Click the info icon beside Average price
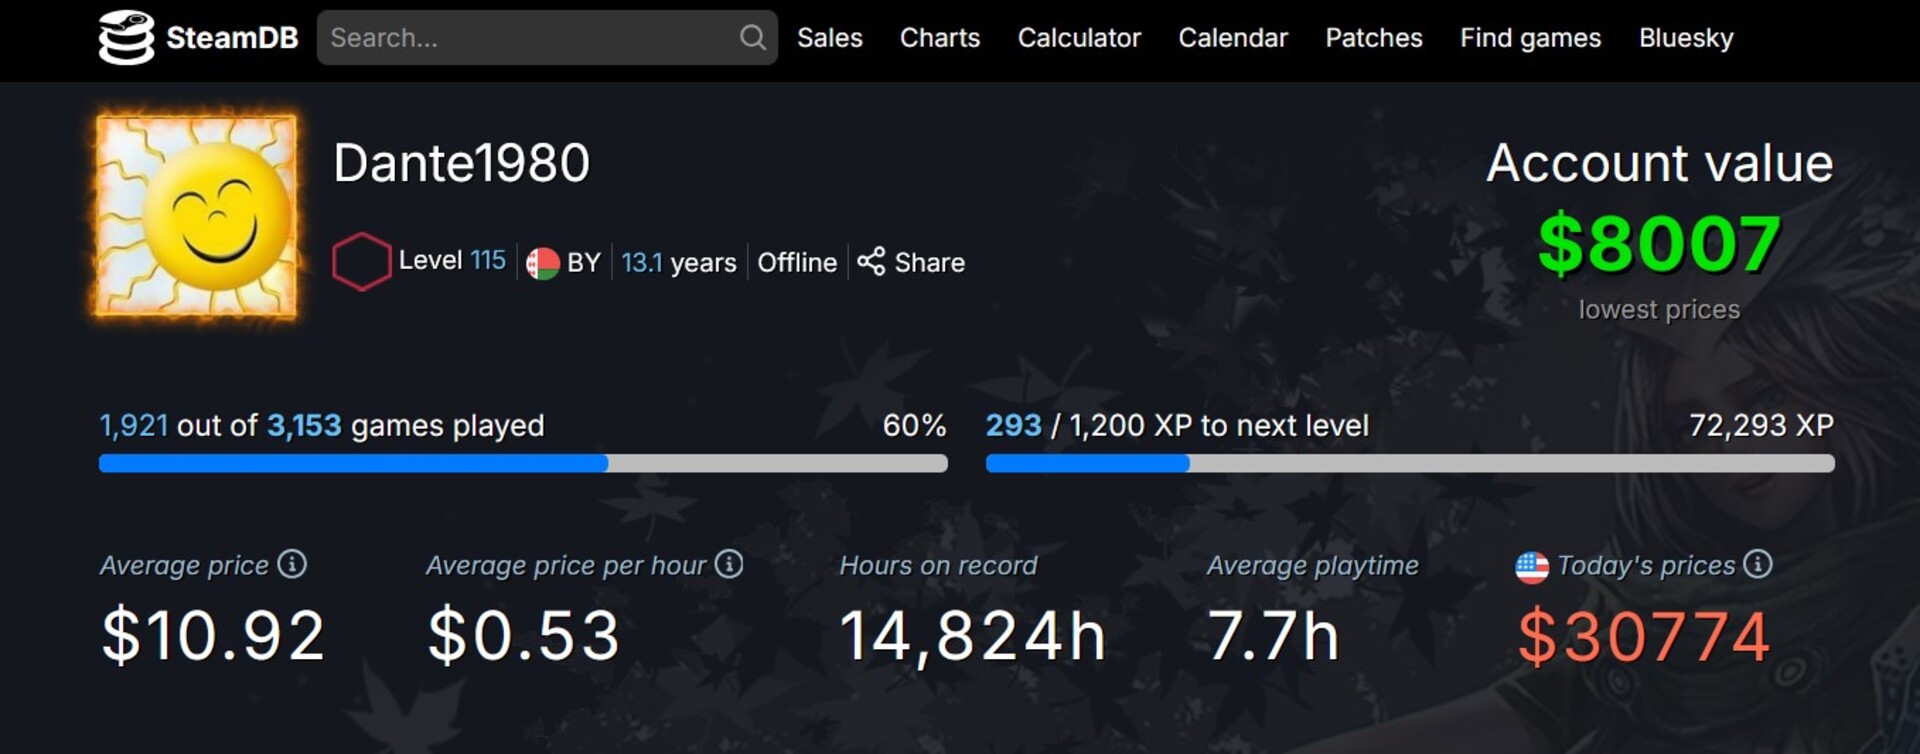This screenshot has height=754, width=1920. [292, 564]
